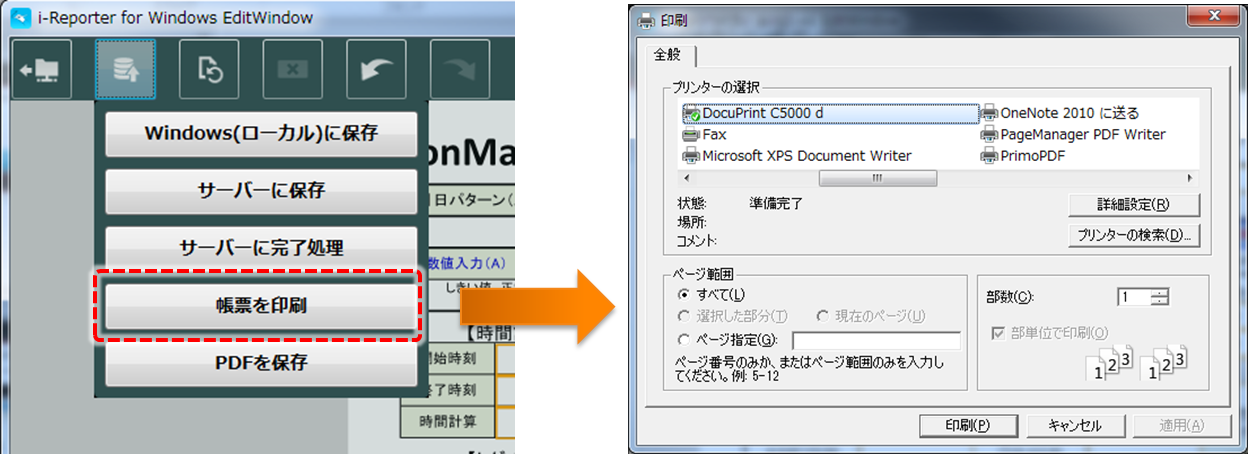The height and width of the screenshot is (454, 1248).
Task: Click the database save/upload toolbar icon
Action: tap(125, 69)
